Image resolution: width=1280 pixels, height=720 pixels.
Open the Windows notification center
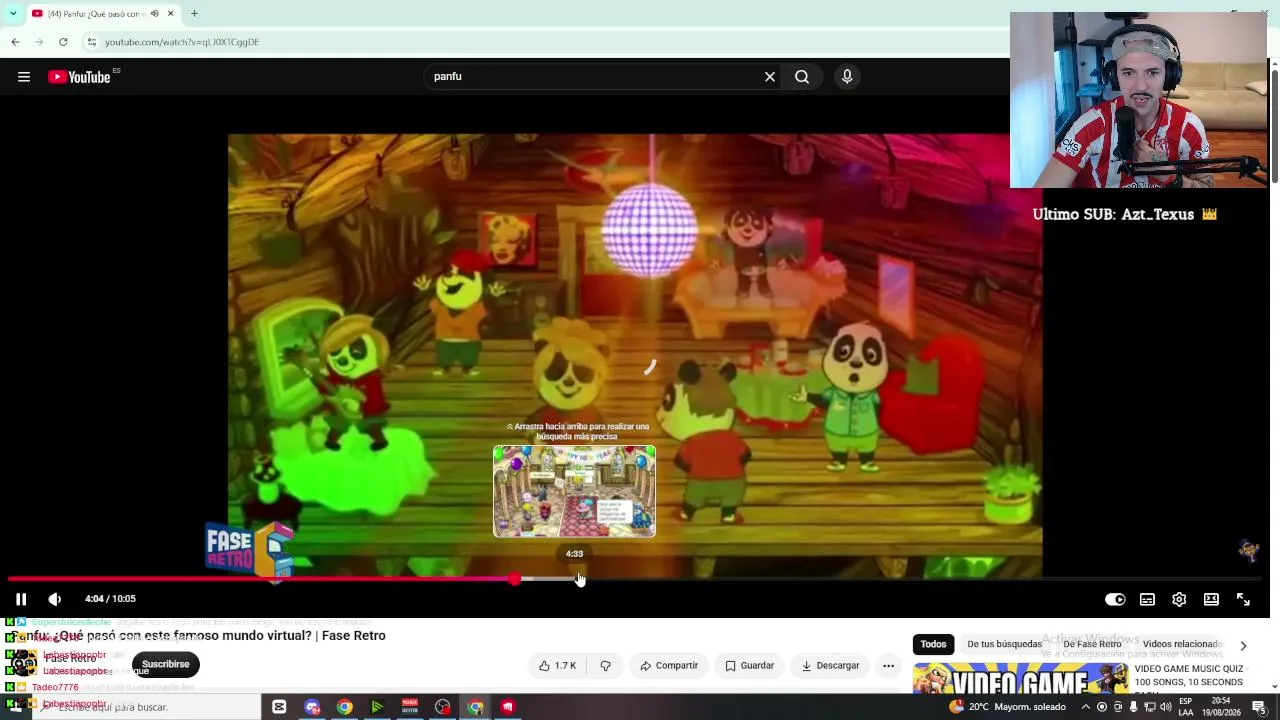(x=1260, y=707)
